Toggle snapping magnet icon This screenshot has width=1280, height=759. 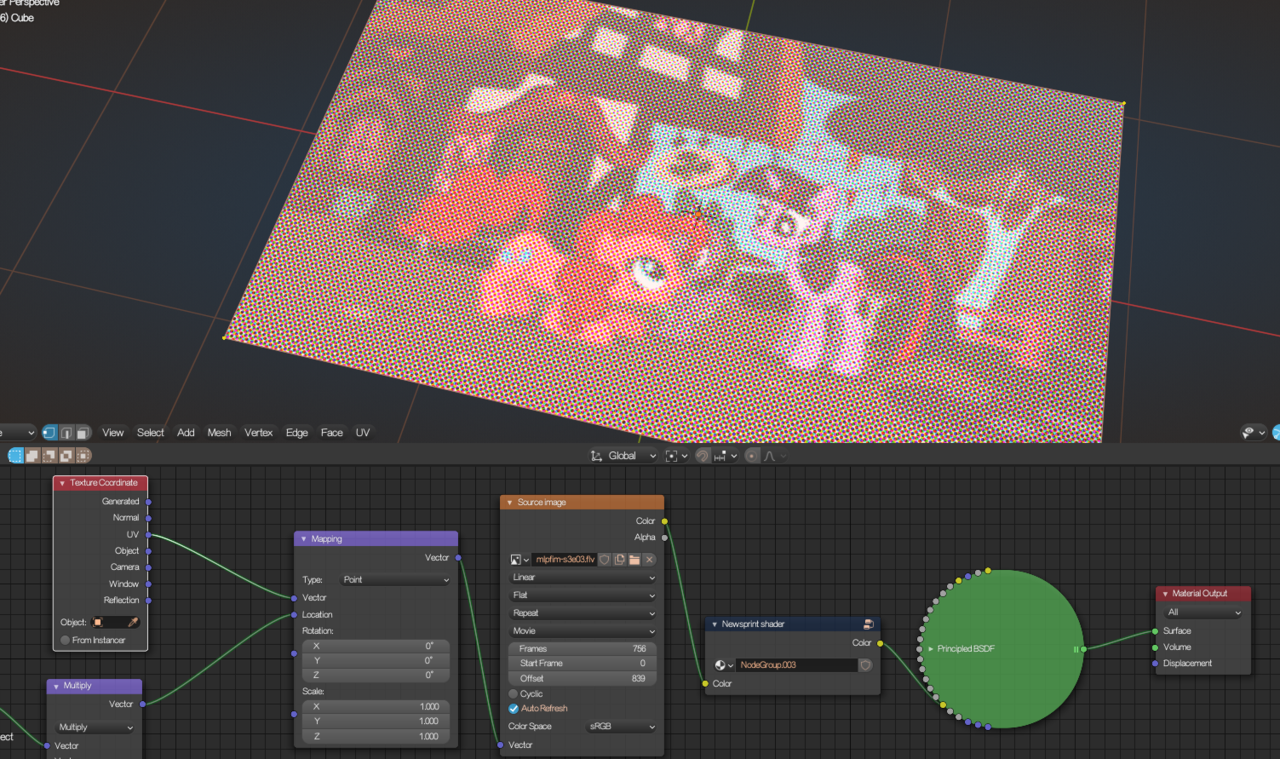coord(703,456)
